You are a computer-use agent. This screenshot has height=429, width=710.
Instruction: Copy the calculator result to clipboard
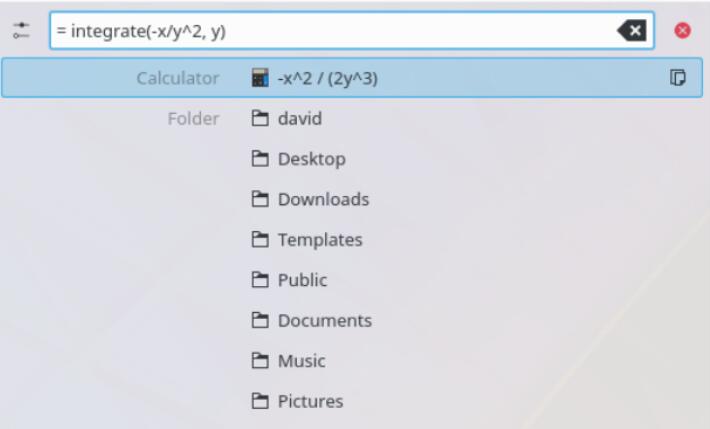coord(678,78)
